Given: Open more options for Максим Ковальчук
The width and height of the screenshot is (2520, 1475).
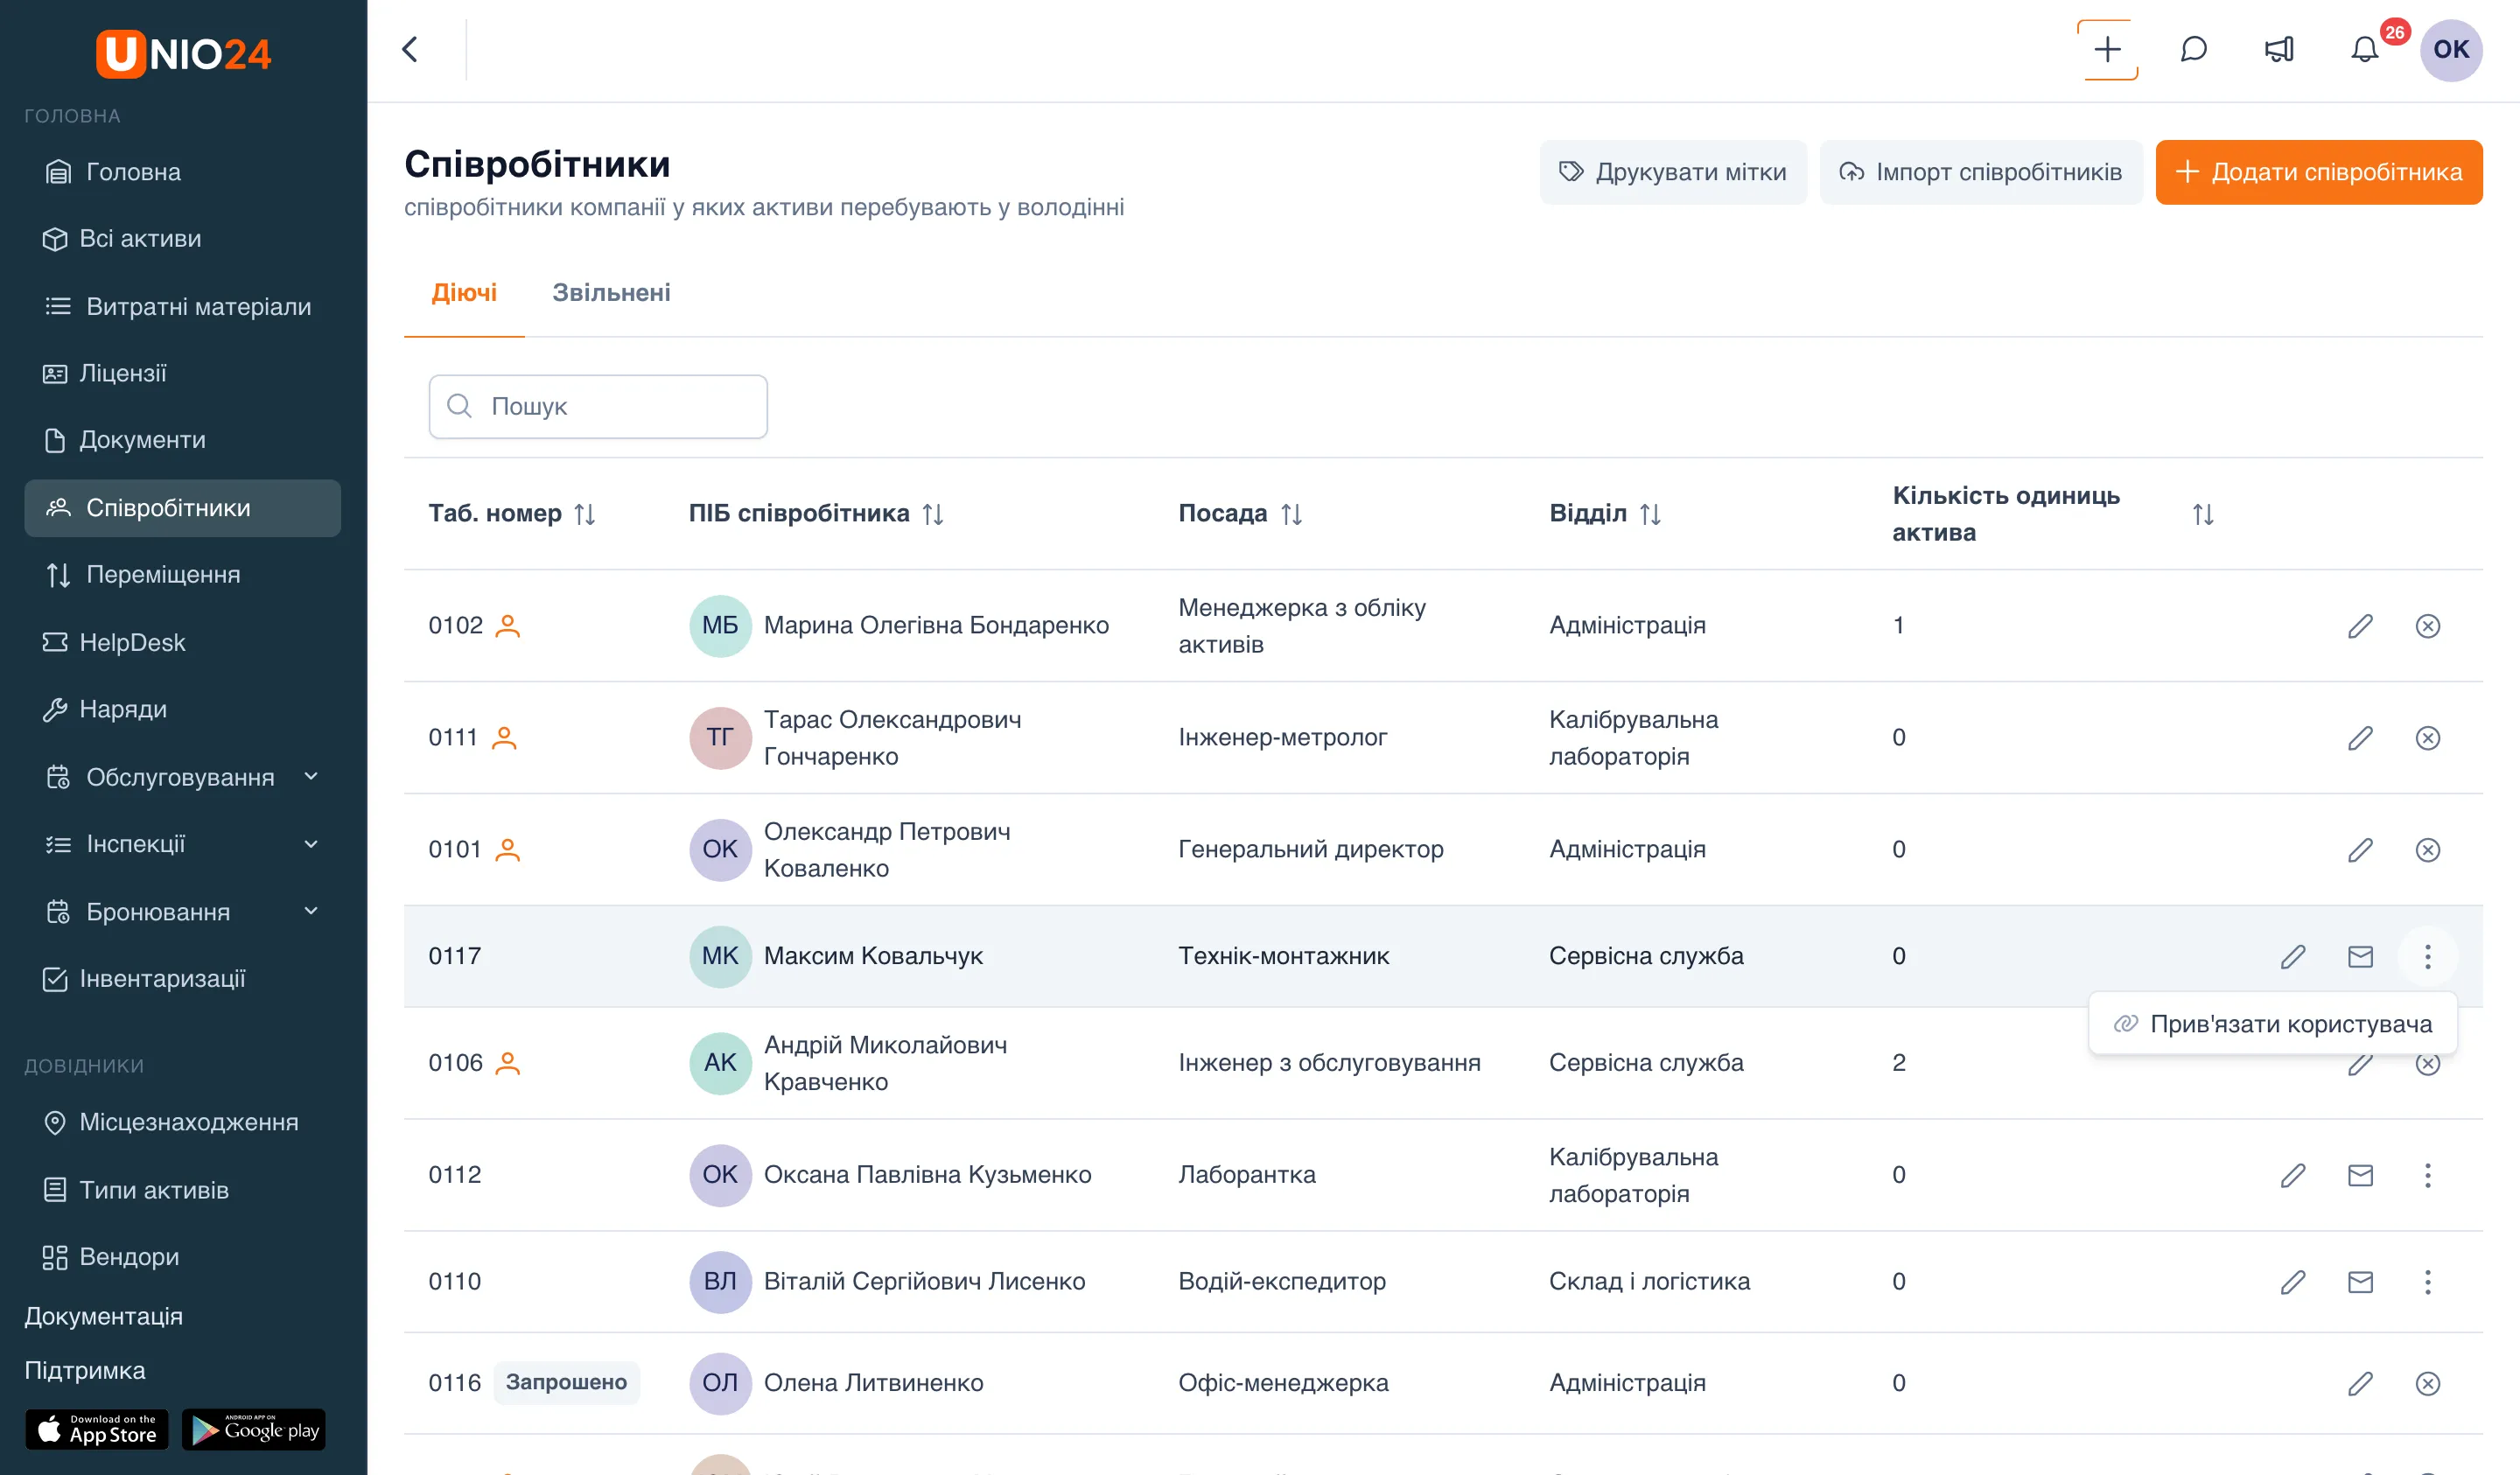Looking at the screenshot, I should [x=2427, y=957].
